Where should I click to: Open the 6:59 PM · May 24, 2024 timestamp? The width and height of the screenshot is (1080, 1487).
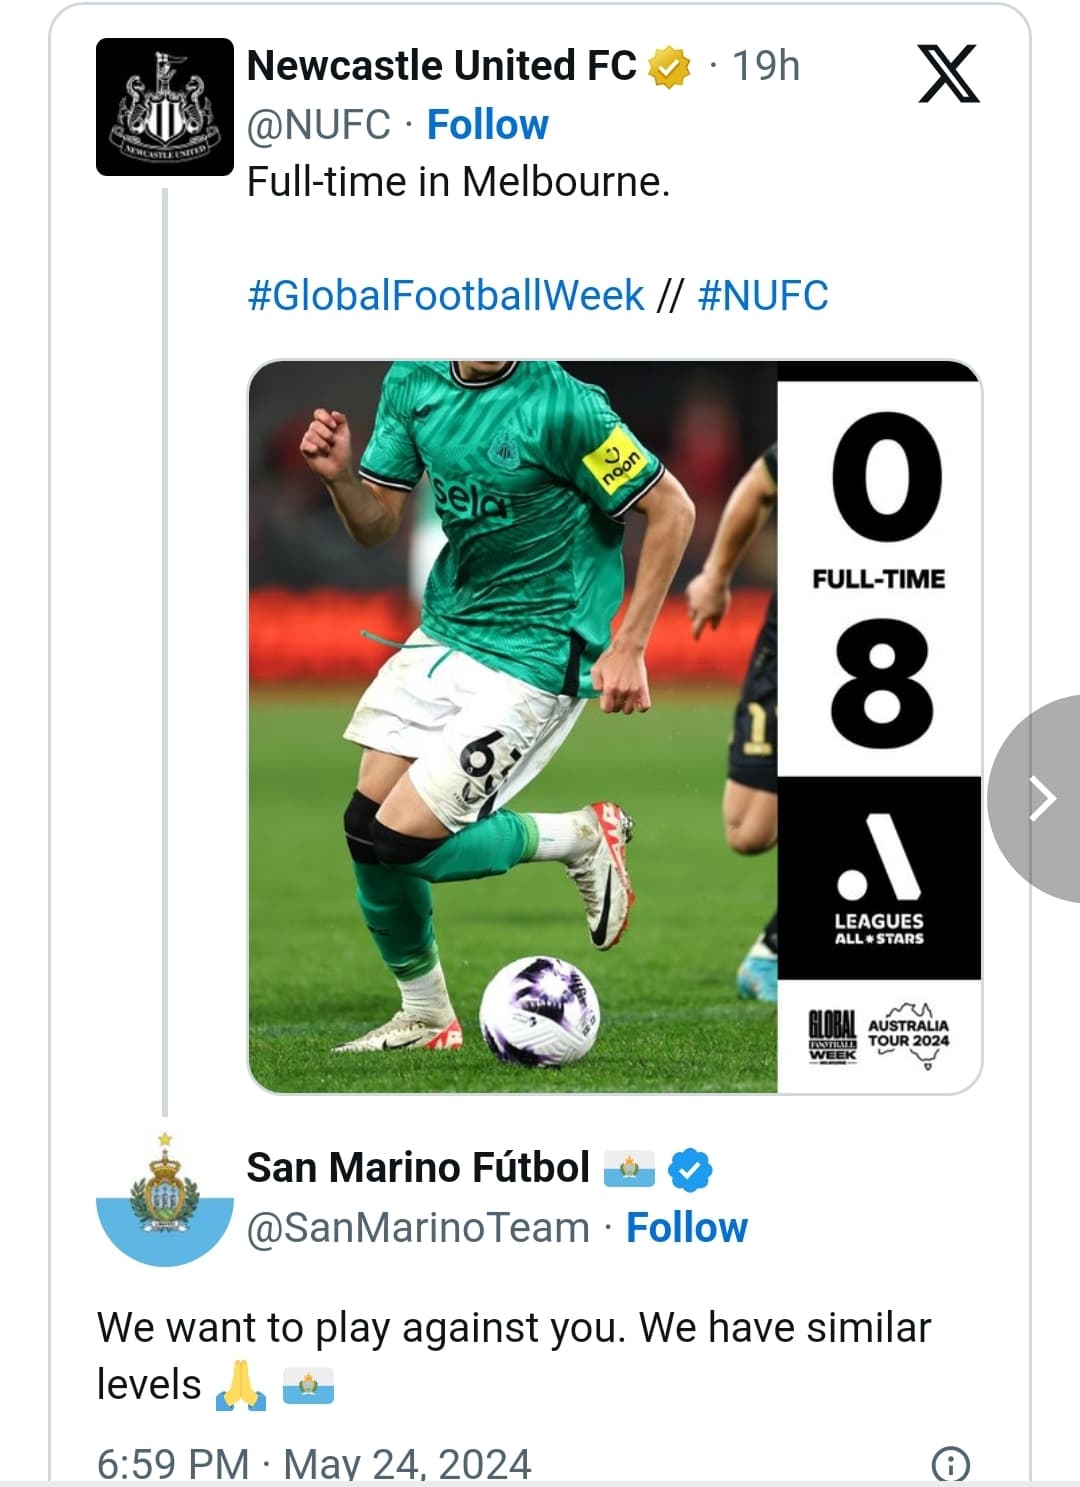pyautogui.click(x=314, y=1465)
